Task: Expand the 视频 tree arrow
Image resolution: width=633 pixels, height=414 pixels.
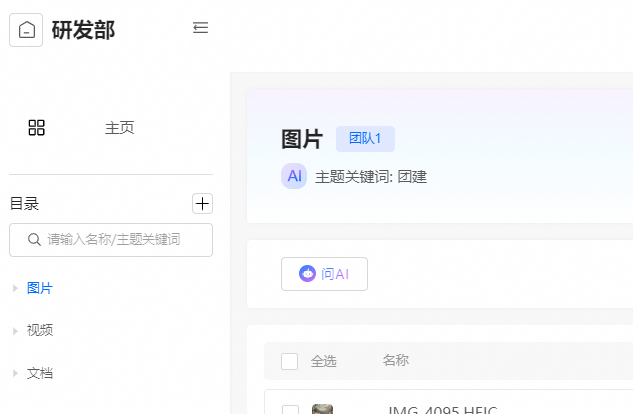Action: (15, 331)
